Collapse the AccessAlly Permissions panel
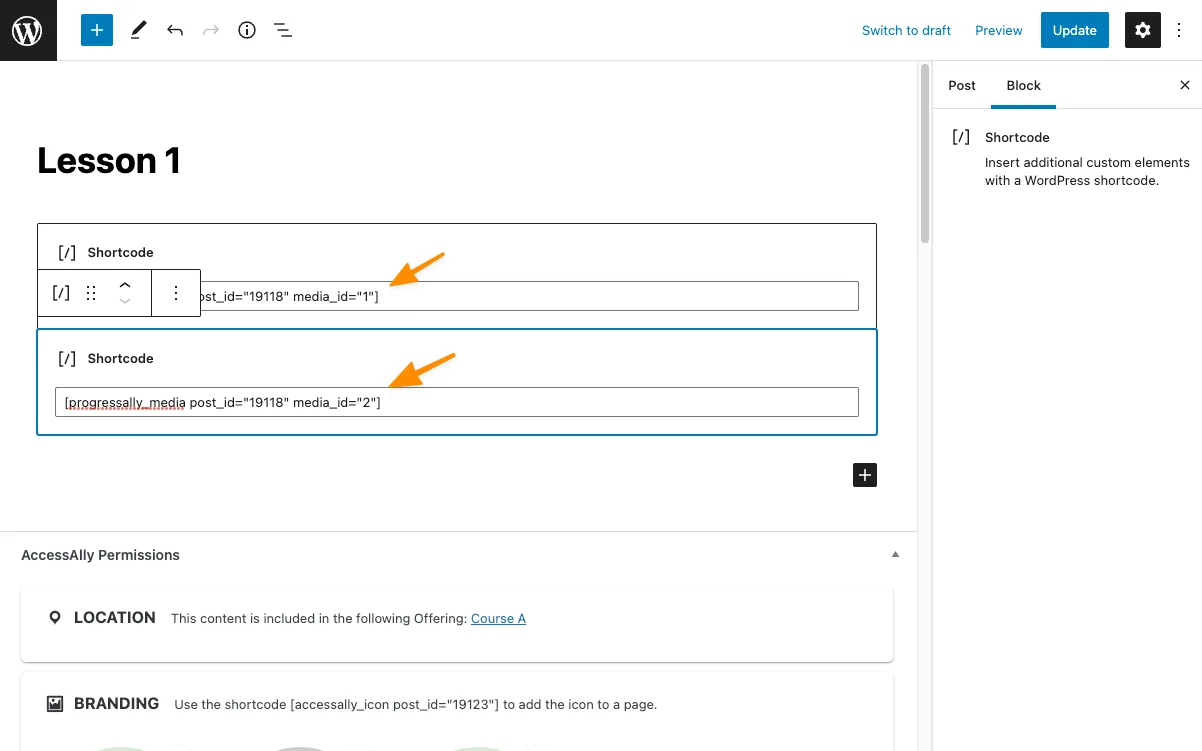Screen dimensions: 1202x751 [895, 554]
